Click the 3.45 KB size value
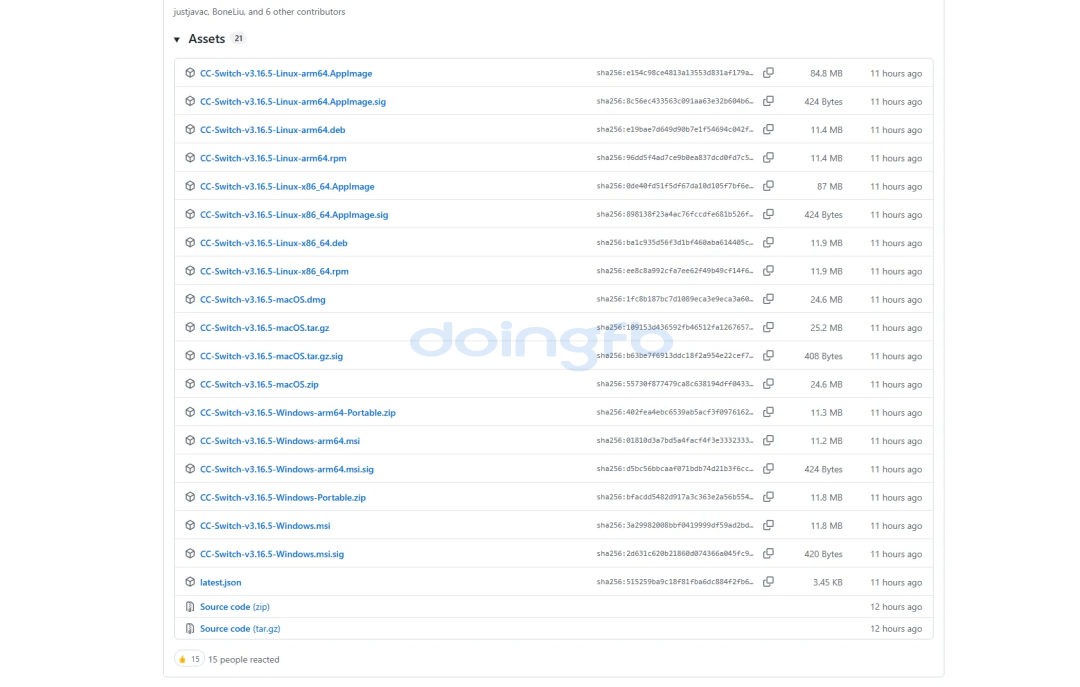The height and width of the screenshot is (687, 1080). (827, 582)
